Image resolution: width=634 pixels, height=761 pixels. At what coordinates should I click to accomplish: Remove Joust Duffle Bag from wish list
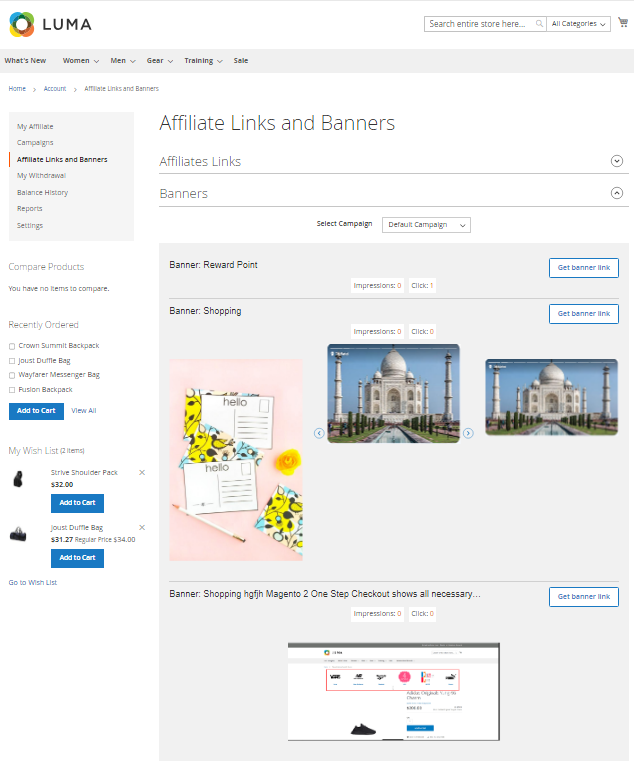(x=142, y=527)
